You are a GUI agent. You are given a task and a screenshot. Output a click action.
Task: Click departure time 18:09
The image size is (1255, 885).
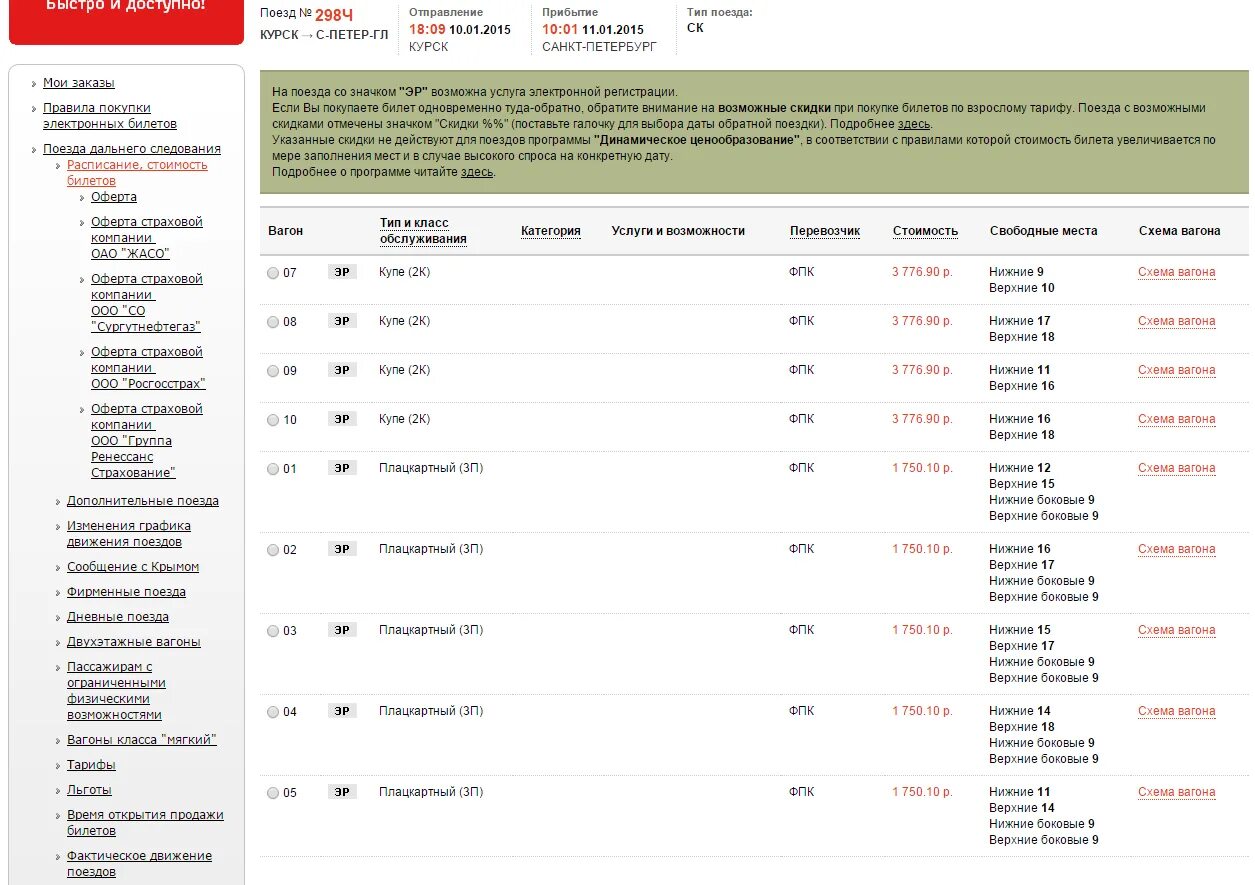[427, 29]
